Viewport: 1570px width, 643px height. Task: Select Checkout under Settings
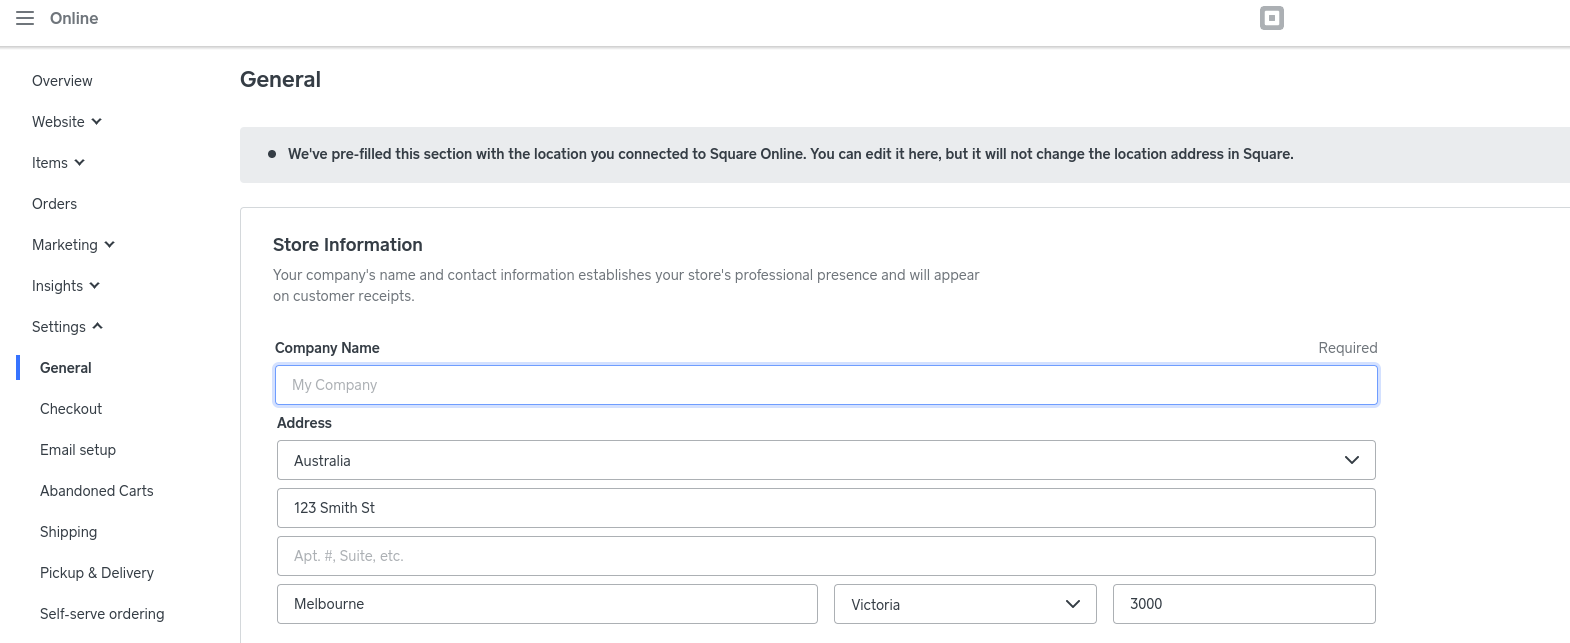point(71,409)
